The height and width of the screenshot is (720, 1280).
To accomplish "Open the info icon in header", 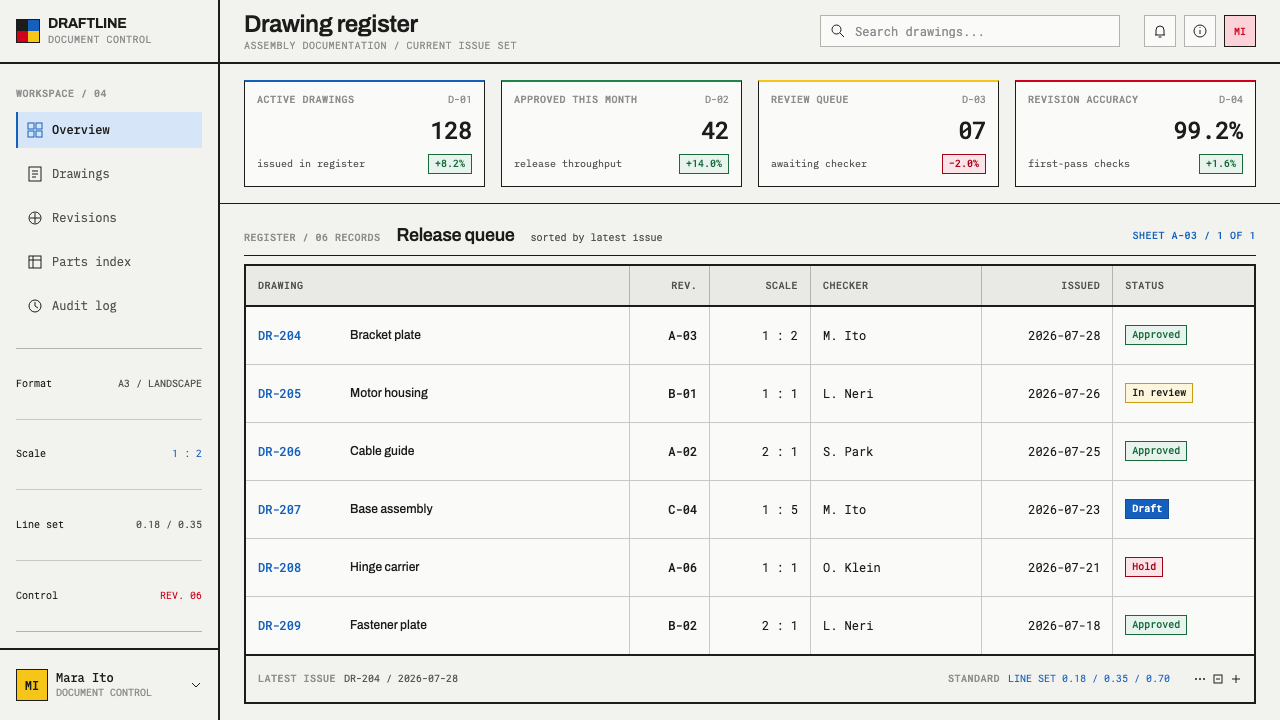I will pos(1200,31).
